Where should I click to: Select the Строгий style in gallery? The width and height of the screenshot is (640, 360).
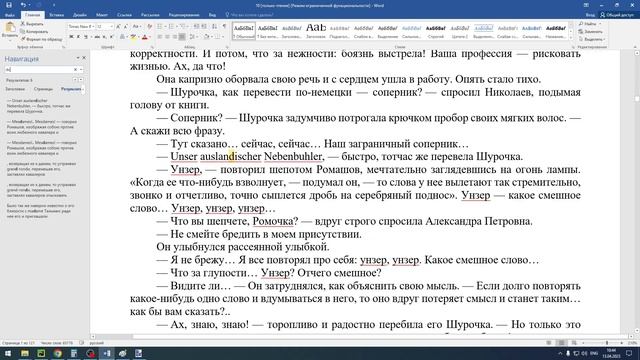(x=436, y=31)
